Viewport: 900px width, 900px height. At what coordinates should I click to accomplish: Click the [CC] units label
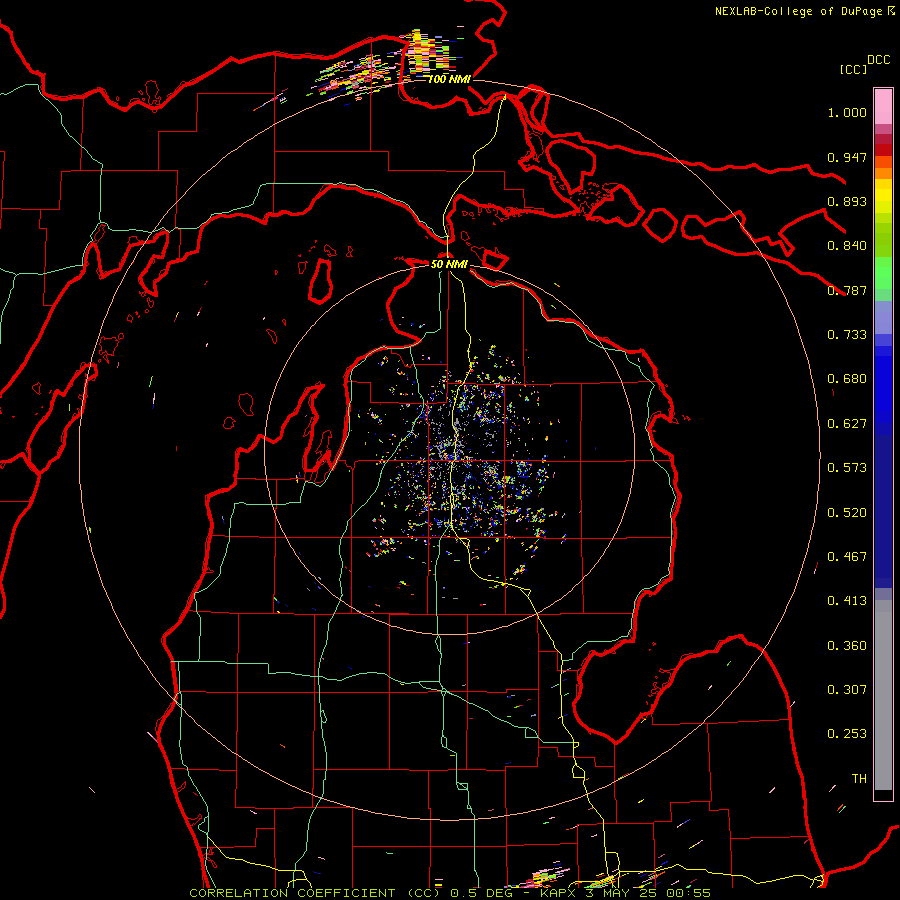tap(853, 69)
